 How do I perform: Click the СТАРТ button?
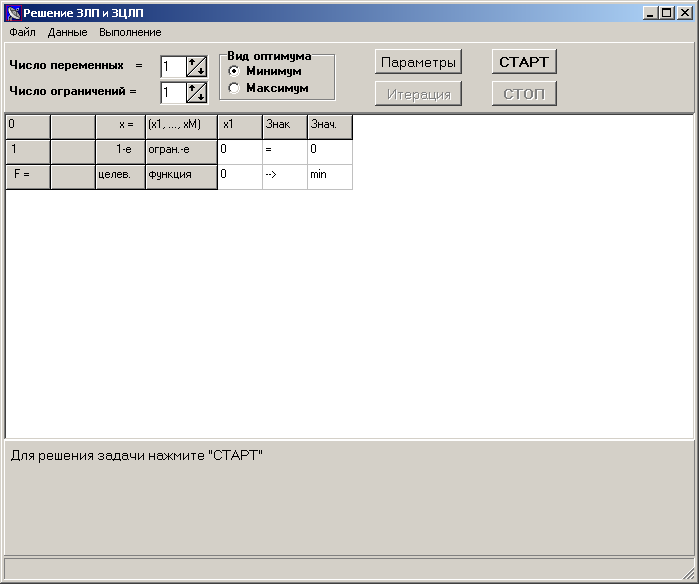524,62
